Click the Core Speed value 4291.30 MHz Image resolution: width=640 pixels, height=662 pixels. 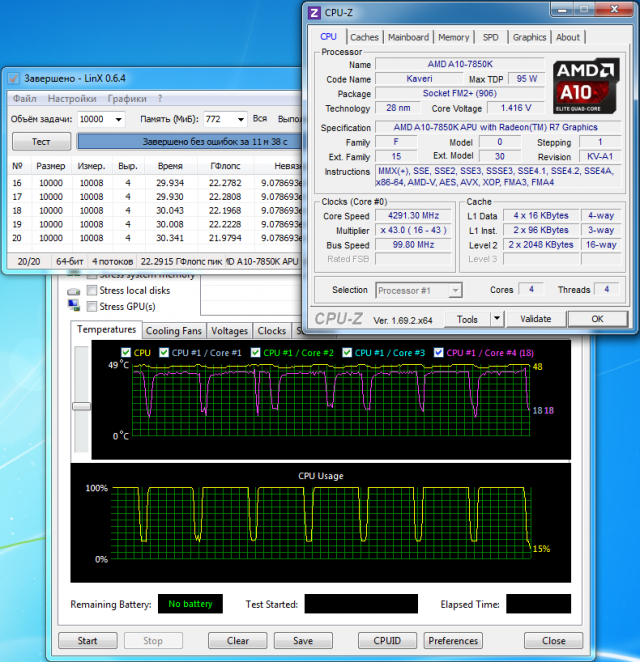point(413,216)
